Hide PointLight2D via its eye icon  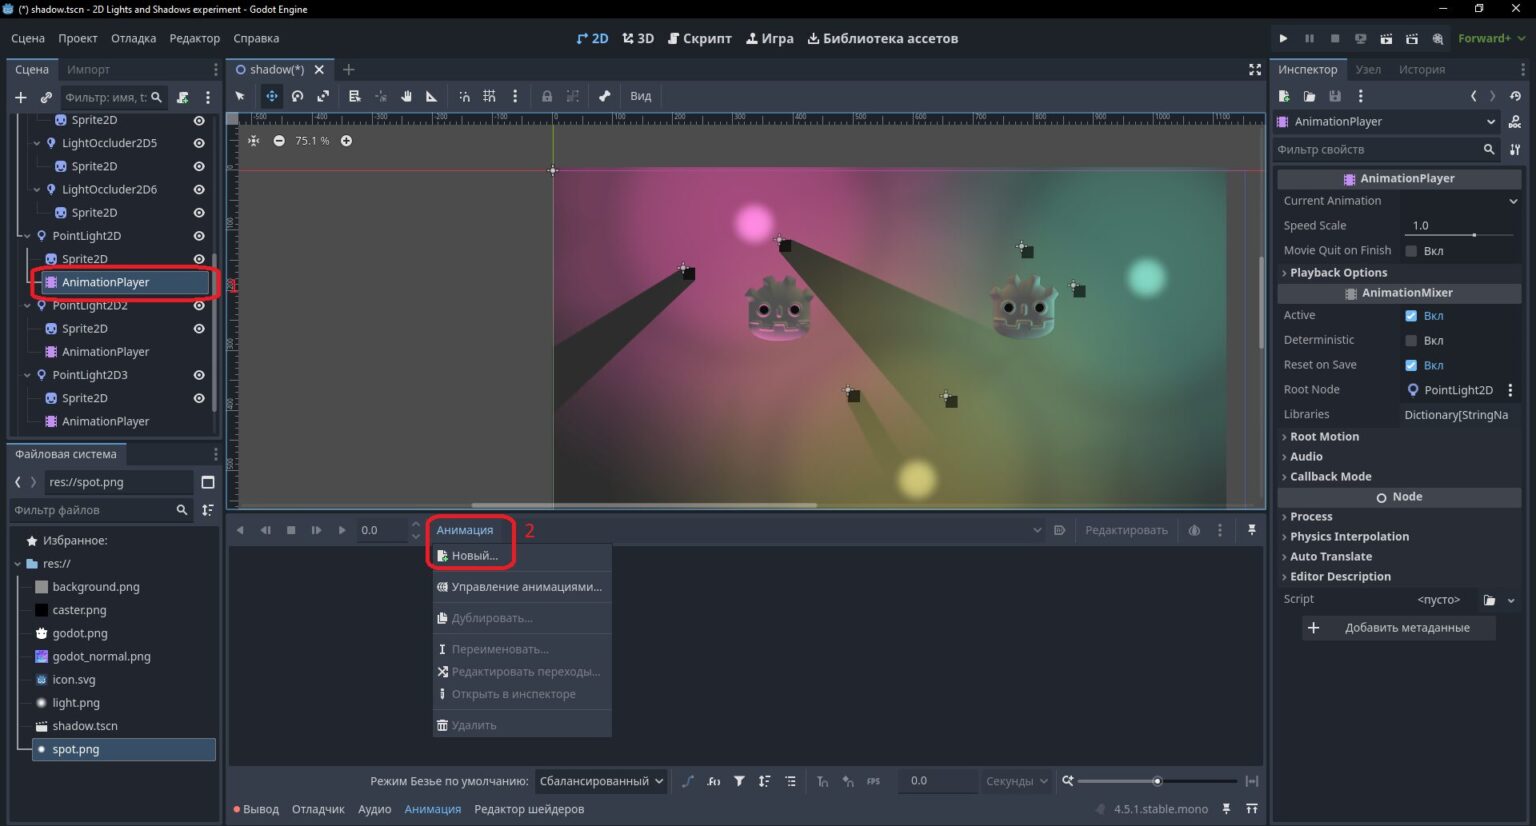point(199,236)
